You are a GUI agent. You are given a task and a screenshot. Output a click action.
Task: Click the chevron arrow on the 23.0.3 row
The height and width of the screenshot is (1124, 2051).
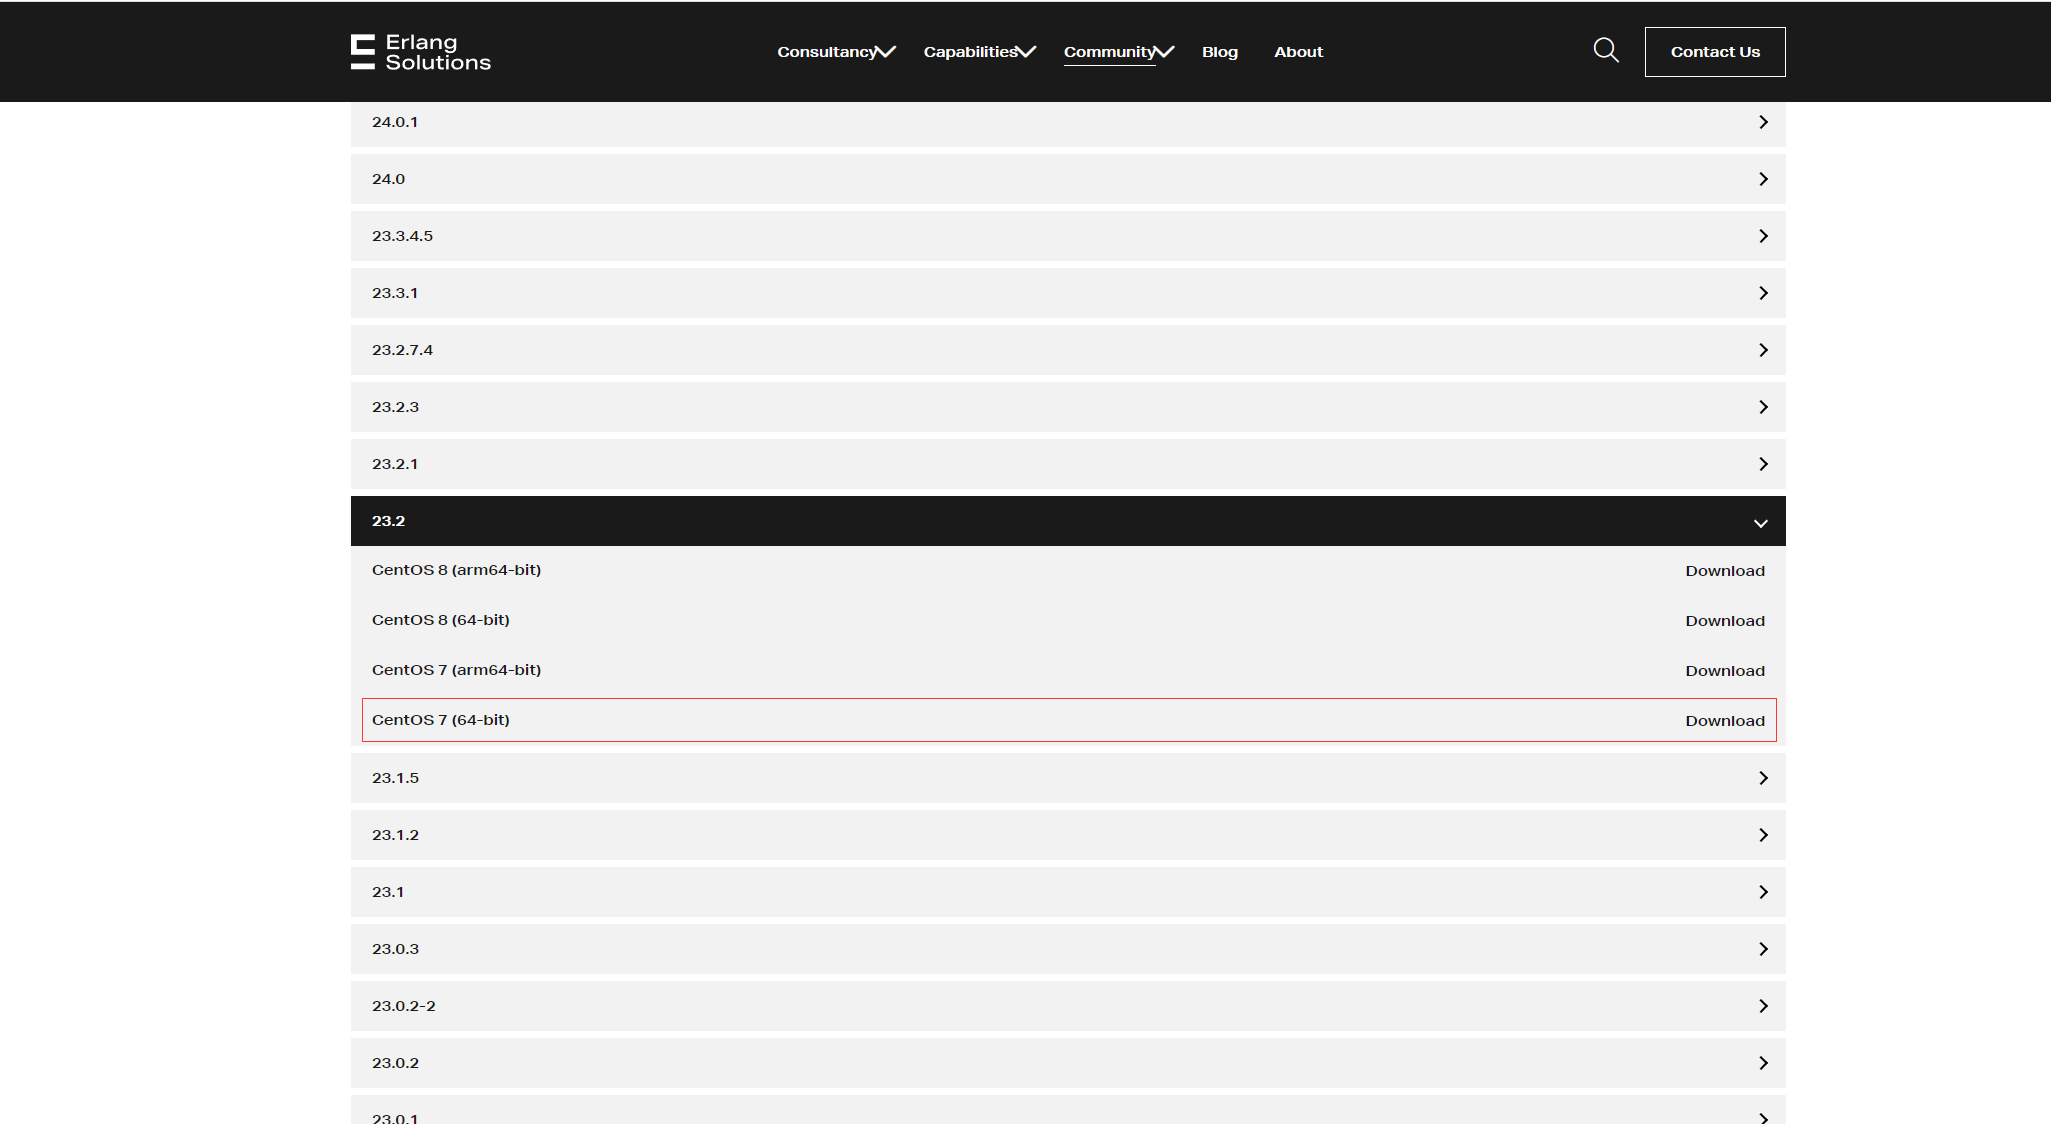(1763, 949)
